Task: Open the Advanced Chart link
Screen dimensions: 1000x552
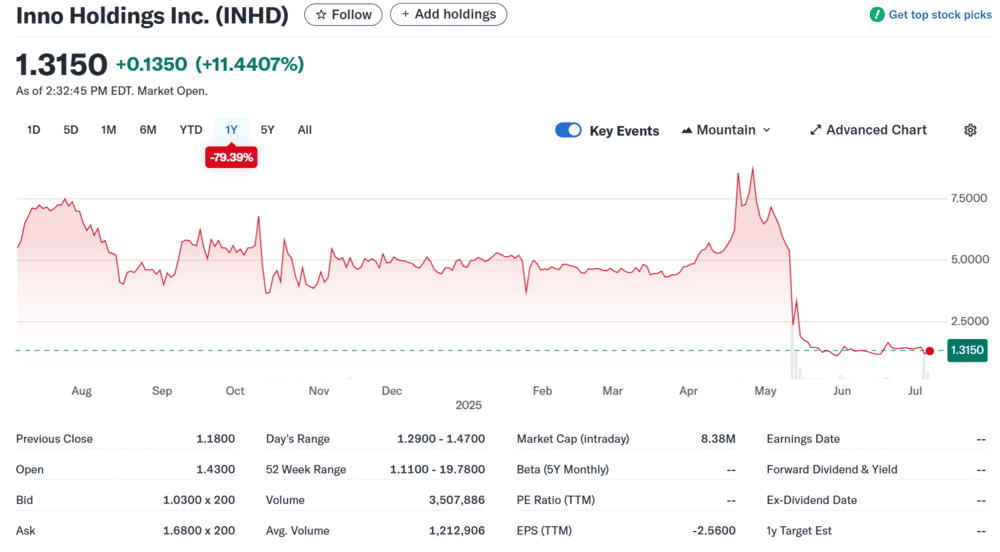Action: [869, 130]
